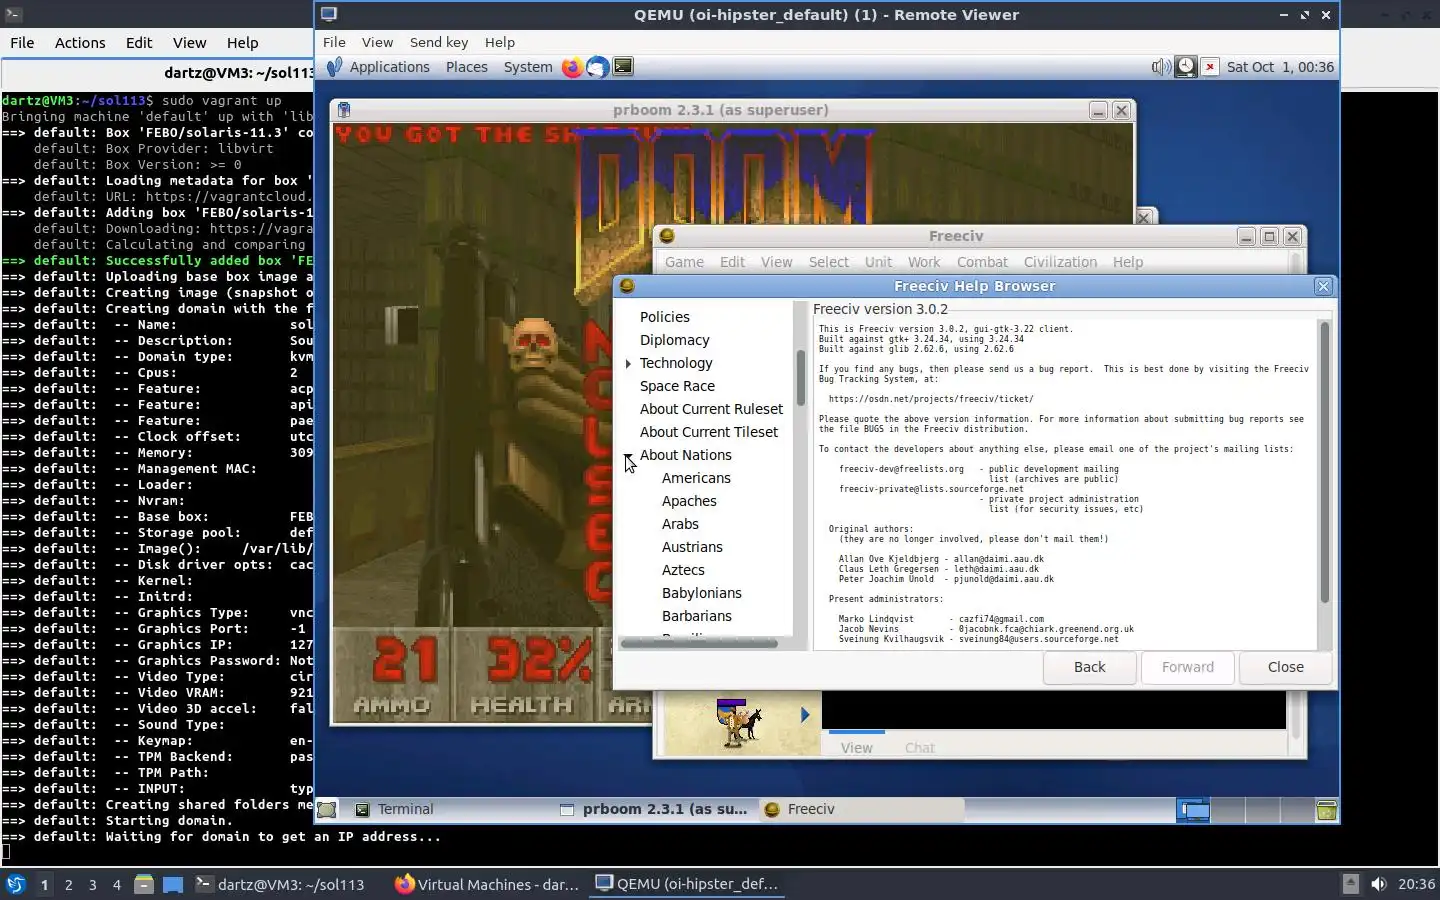Click the red X status applet icon

[x=1210, y=67]
